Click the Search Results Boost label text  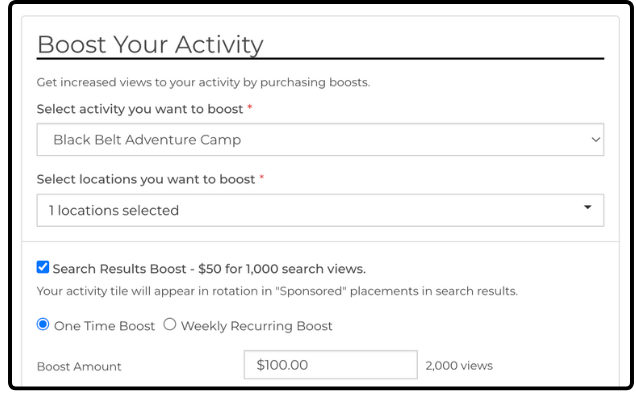coord(209,269)
